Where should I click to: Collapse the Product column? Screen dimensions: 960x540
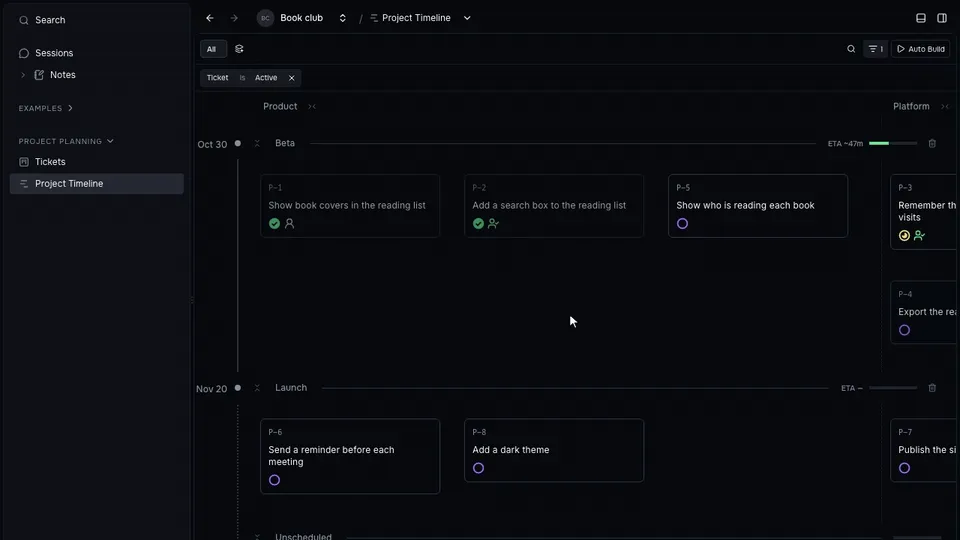(312, 107)
